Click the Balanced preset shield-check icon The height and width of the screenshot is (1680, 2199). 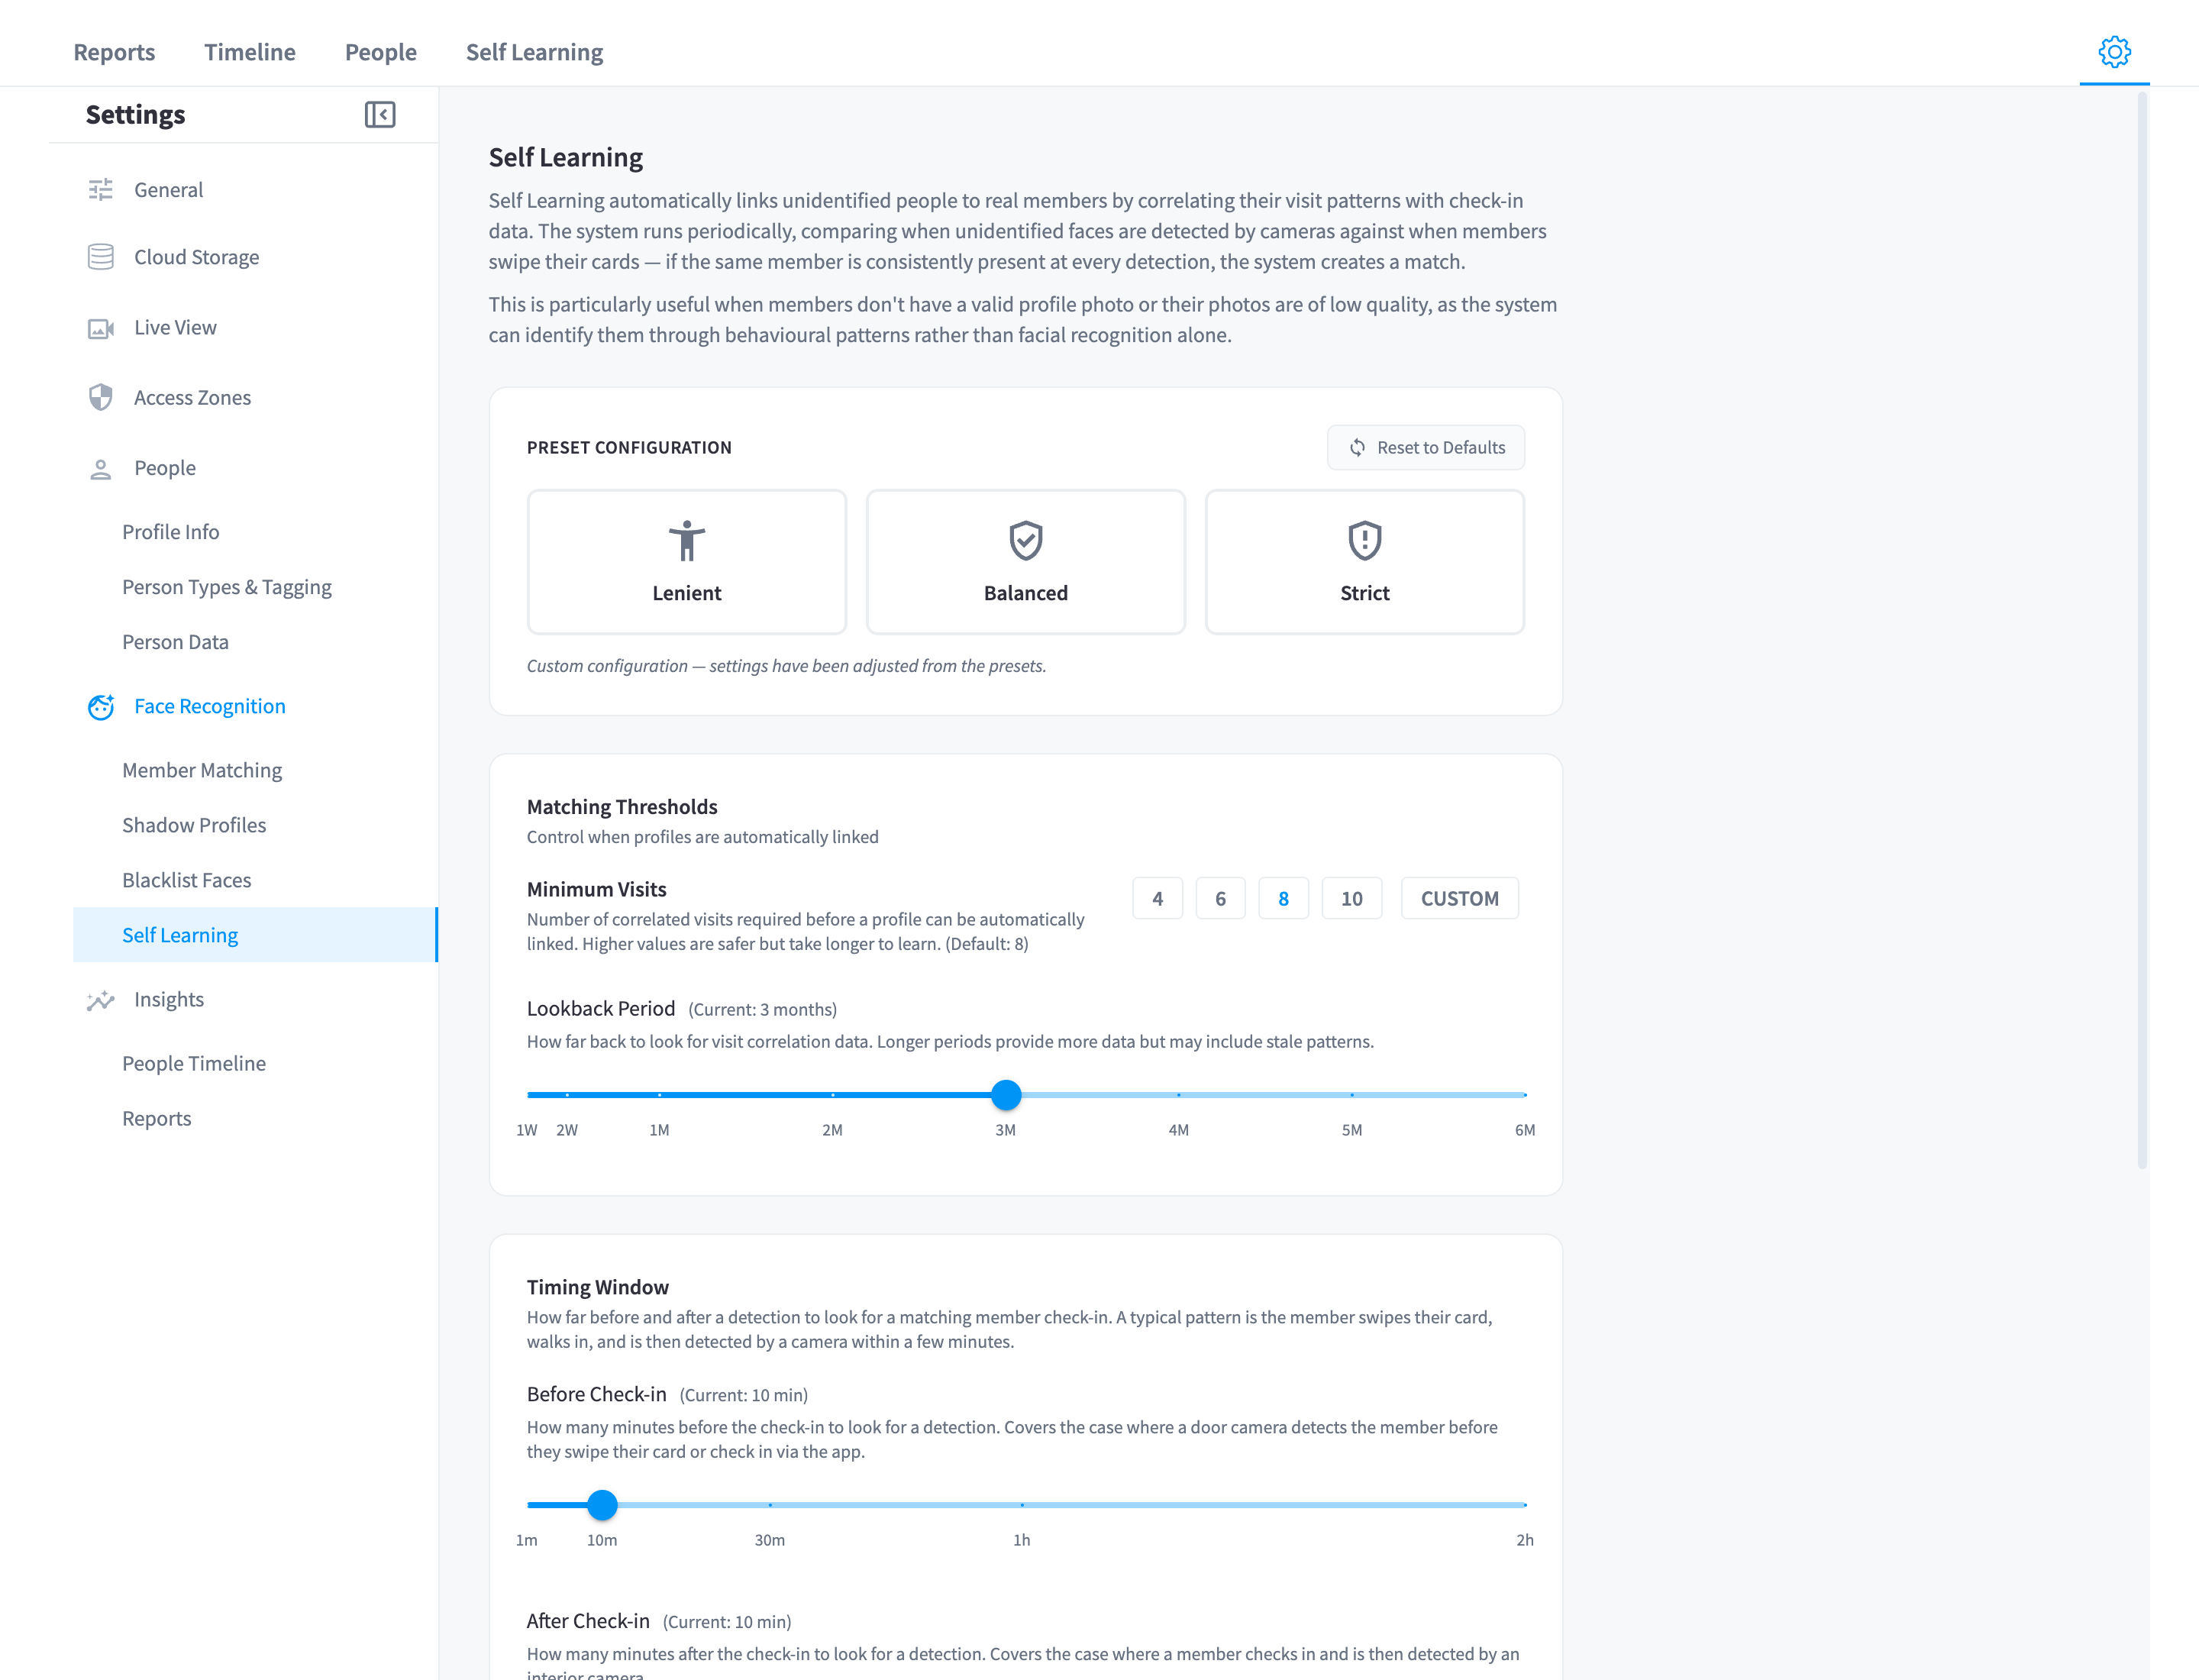(x=1026, y=541)
